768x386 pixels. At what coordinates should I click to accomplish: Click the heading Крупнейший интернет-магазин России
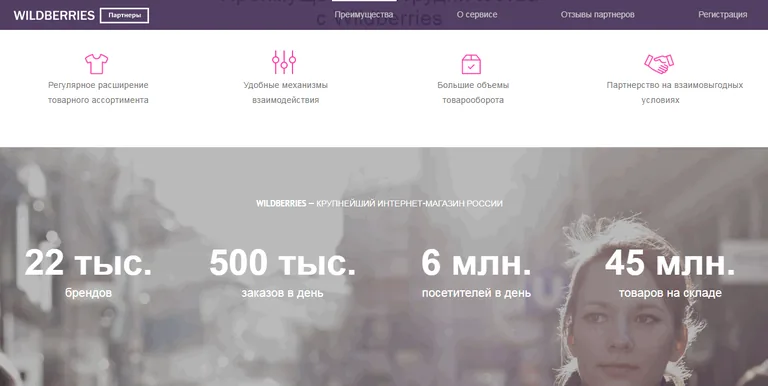click(379, 203)
